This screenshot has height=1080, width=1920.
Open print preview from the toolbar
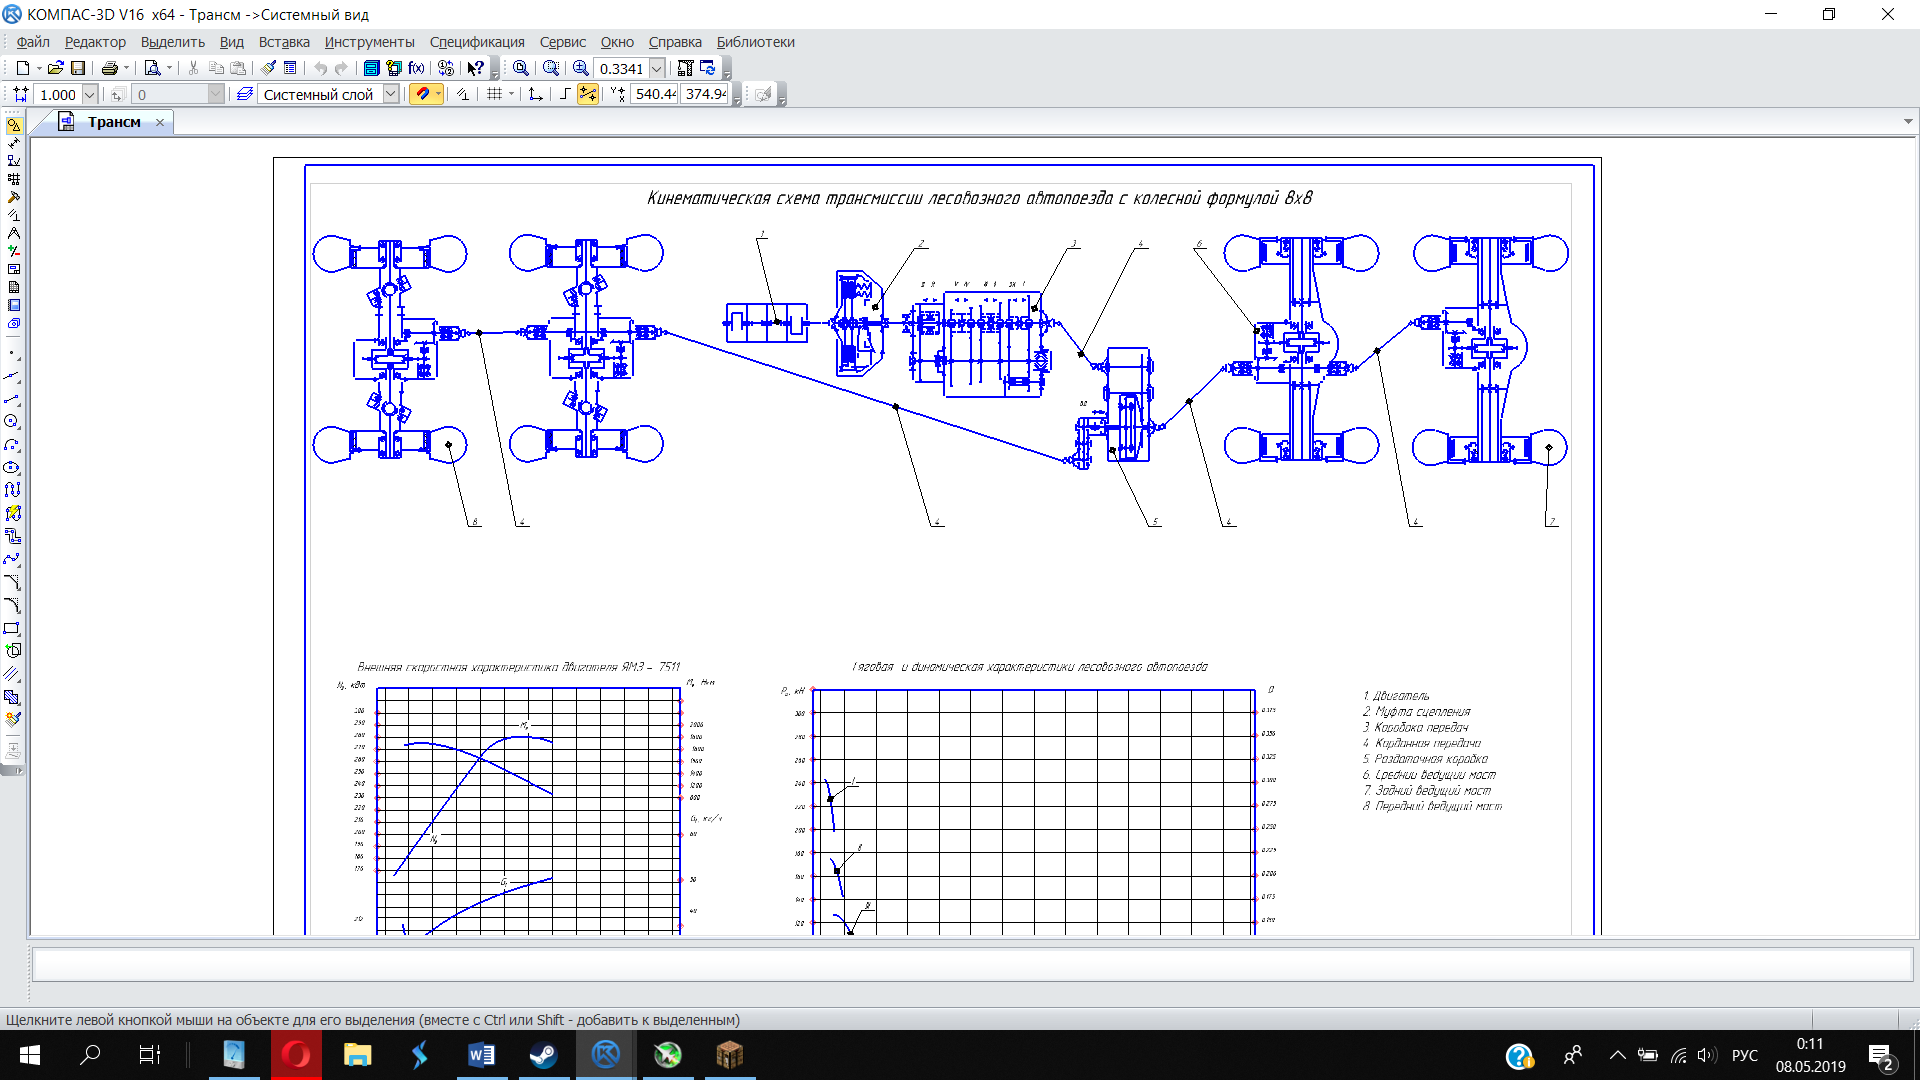coord(152,68)
